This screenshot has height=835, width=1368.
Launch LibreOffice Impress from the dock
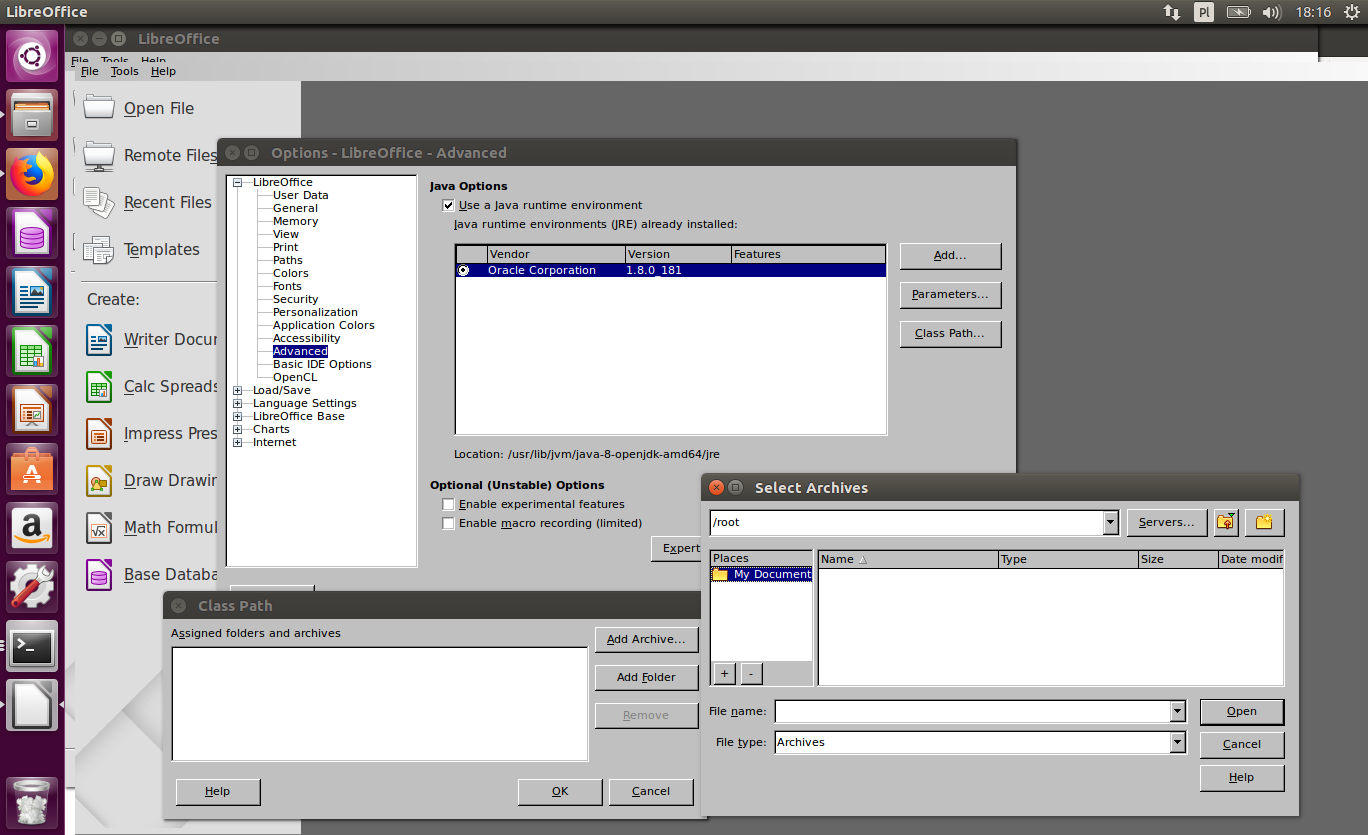[x=32, y=411]
